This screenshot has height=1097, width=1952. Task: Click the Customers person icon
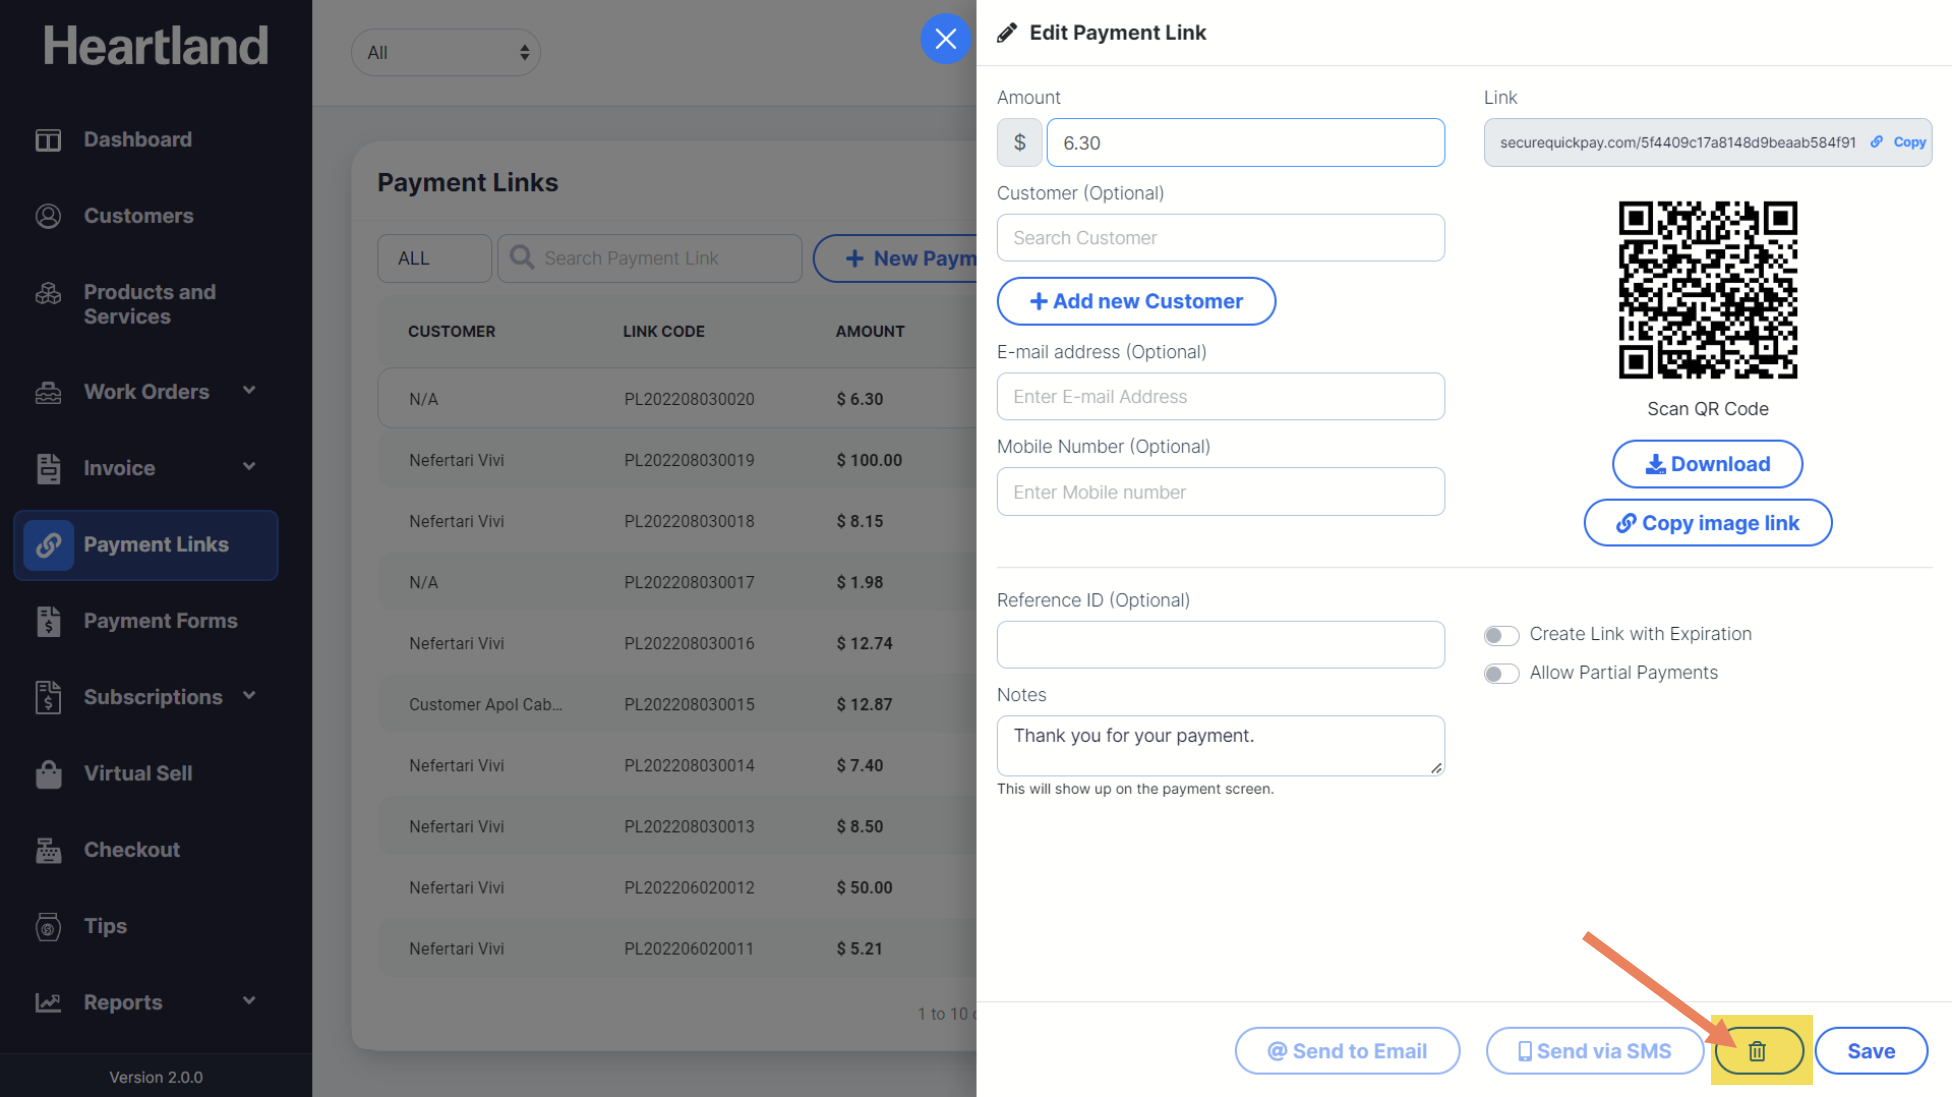[x=48, y=216]
